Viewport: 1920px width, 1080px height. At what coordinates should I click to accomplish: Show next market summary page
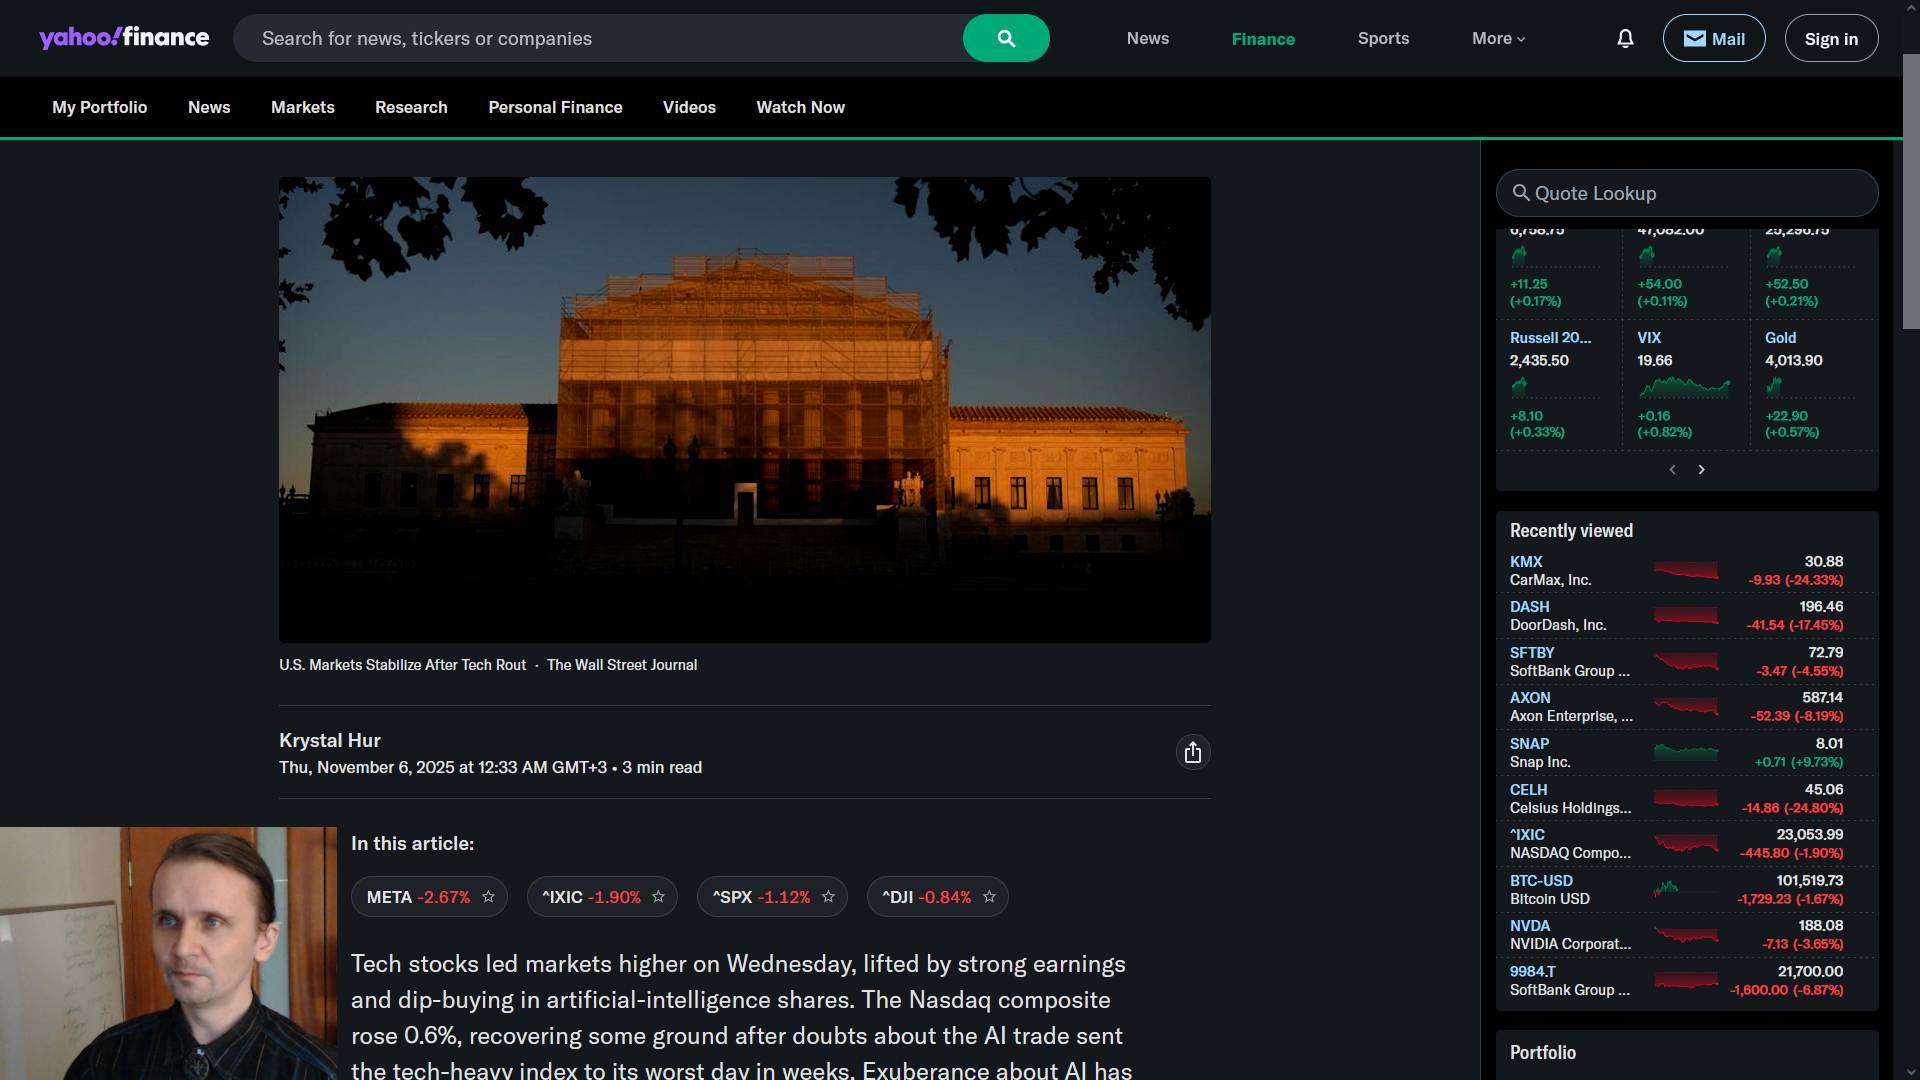pyautogui.click(x=1701, y=470)
